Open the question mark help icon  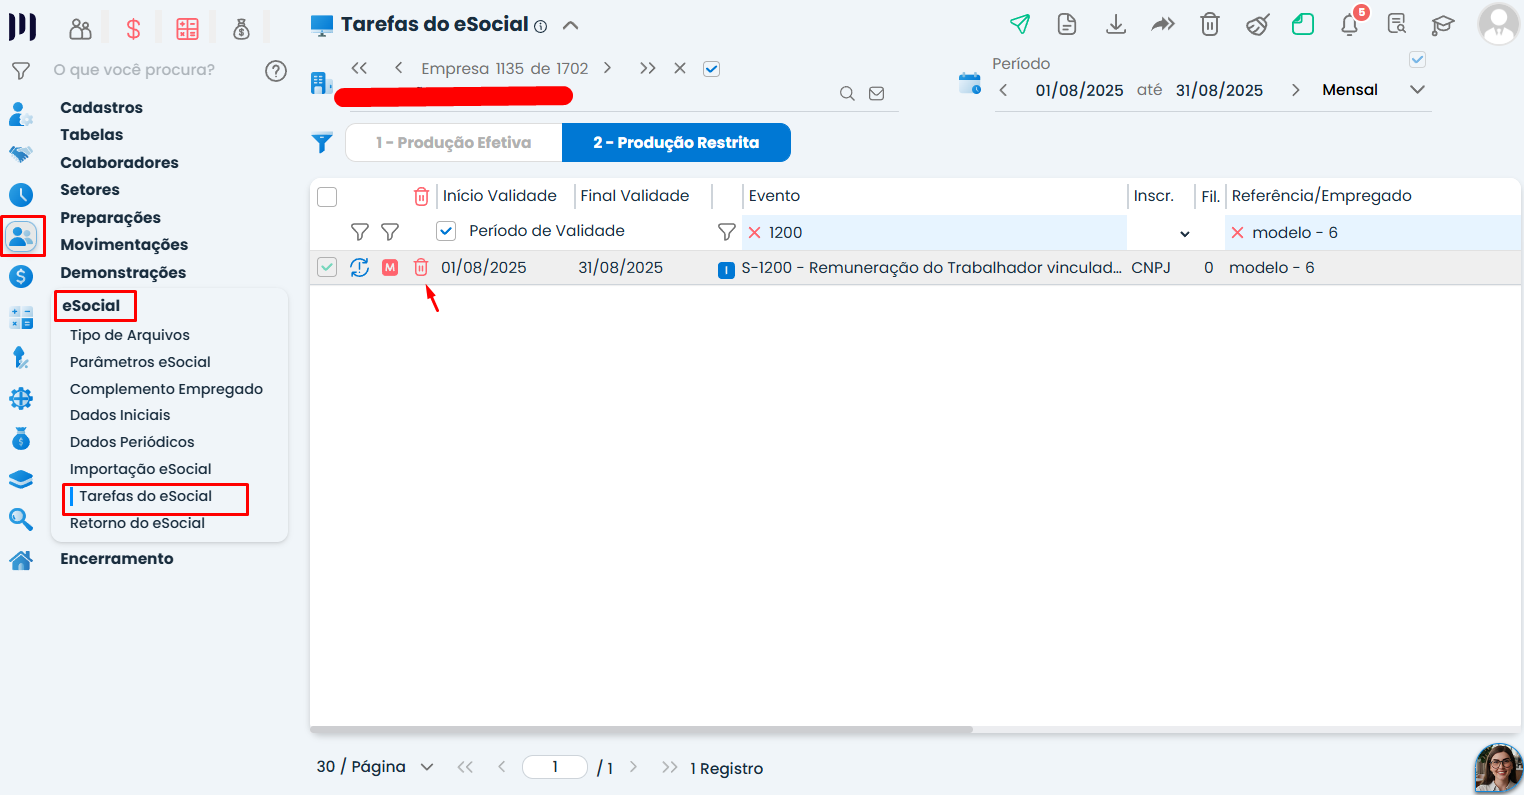coord(276,70)
